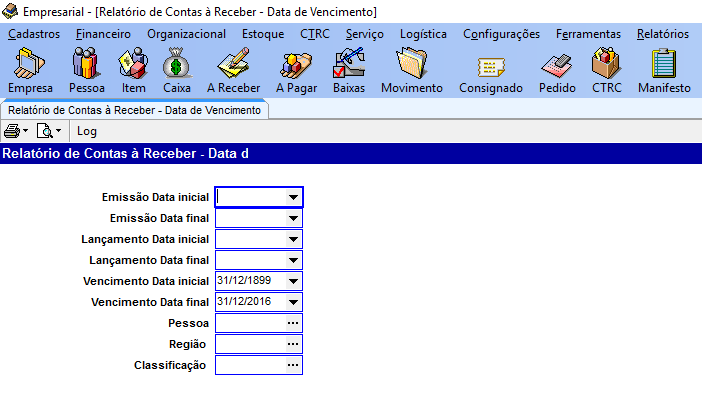Click the Região input field
Screen dimensions: 702x411
tap(249, 344)
